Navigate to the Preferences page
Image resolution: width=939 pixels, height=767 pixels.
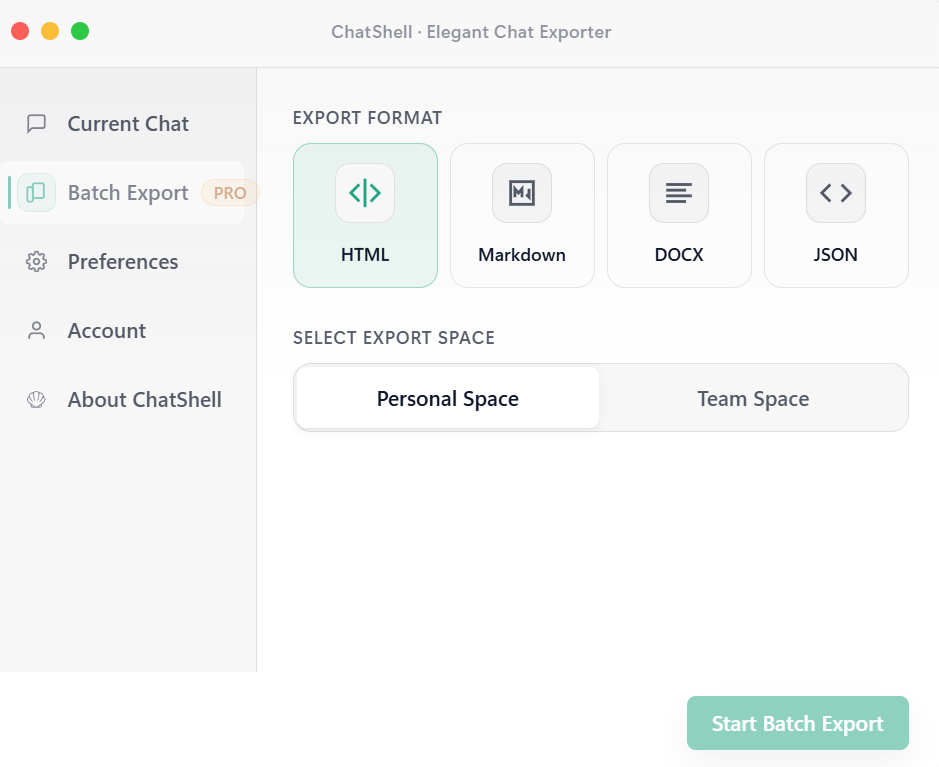[x=123, y=261]
